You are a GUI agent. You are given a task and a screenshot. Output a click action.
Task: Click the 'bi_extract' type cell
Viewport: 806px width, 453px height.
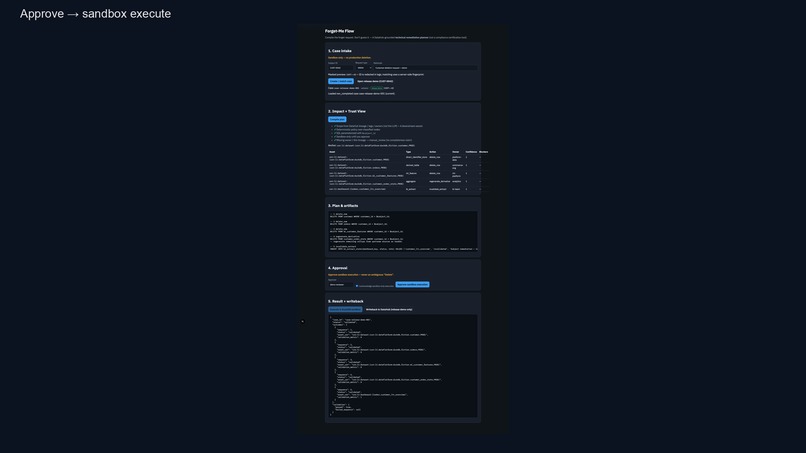(411, 189)
